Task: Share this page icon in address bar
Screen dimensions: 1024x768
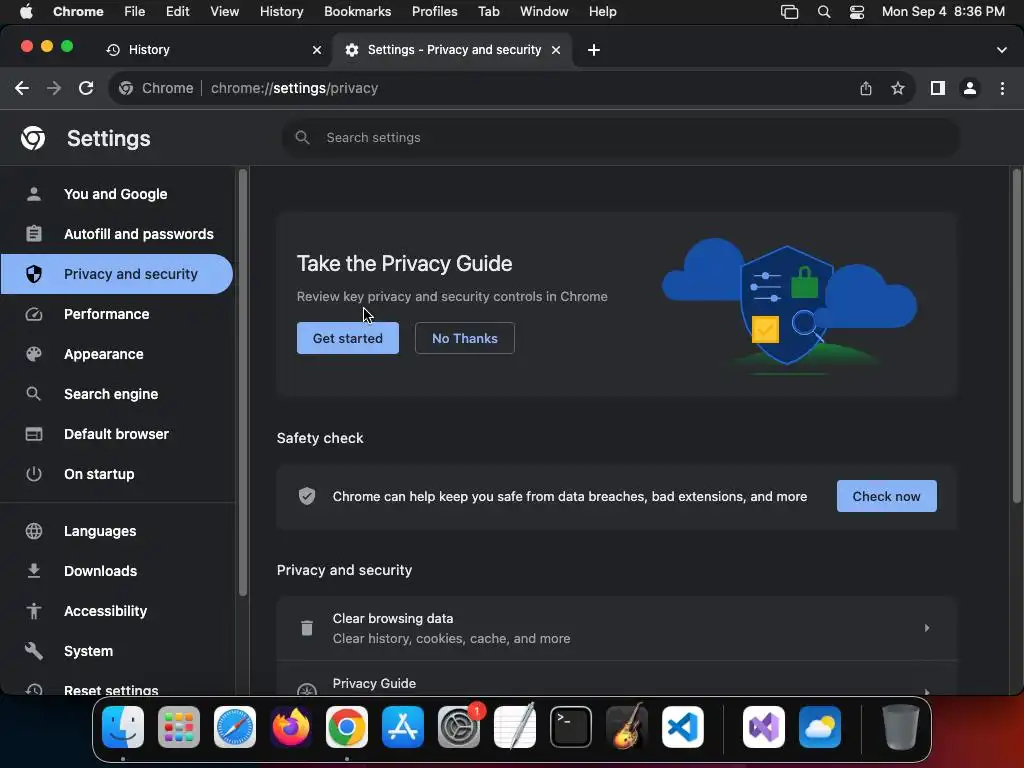Action: 866,88
